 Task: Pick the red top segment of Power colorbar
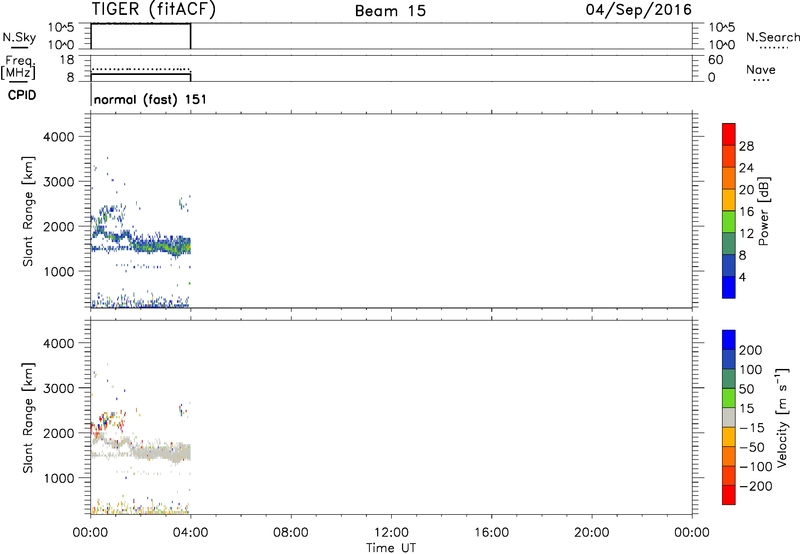point(729,134)
